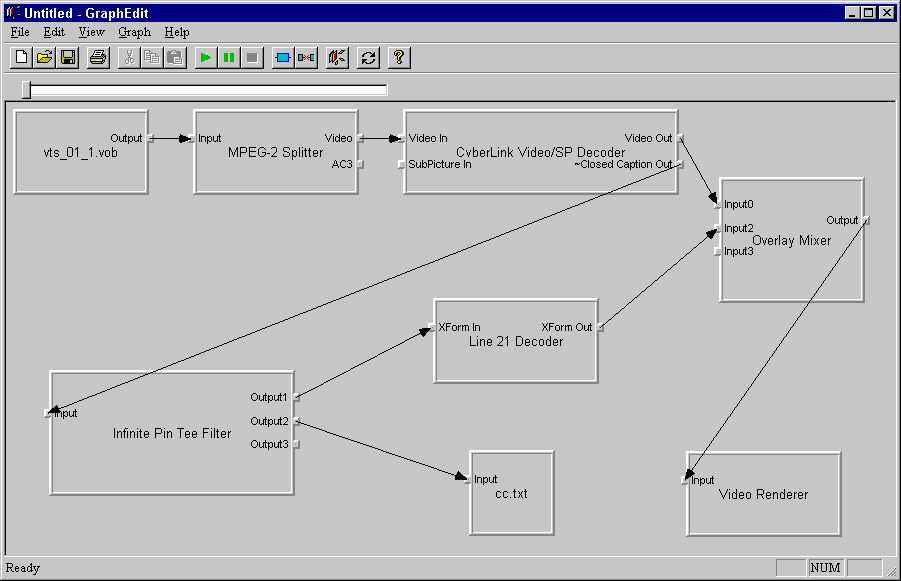The height and width of the screenshot is (581, 901).
Task: Click the speaker-style toolbar icon beside Refresh
Action: click(x=337, y=57)
